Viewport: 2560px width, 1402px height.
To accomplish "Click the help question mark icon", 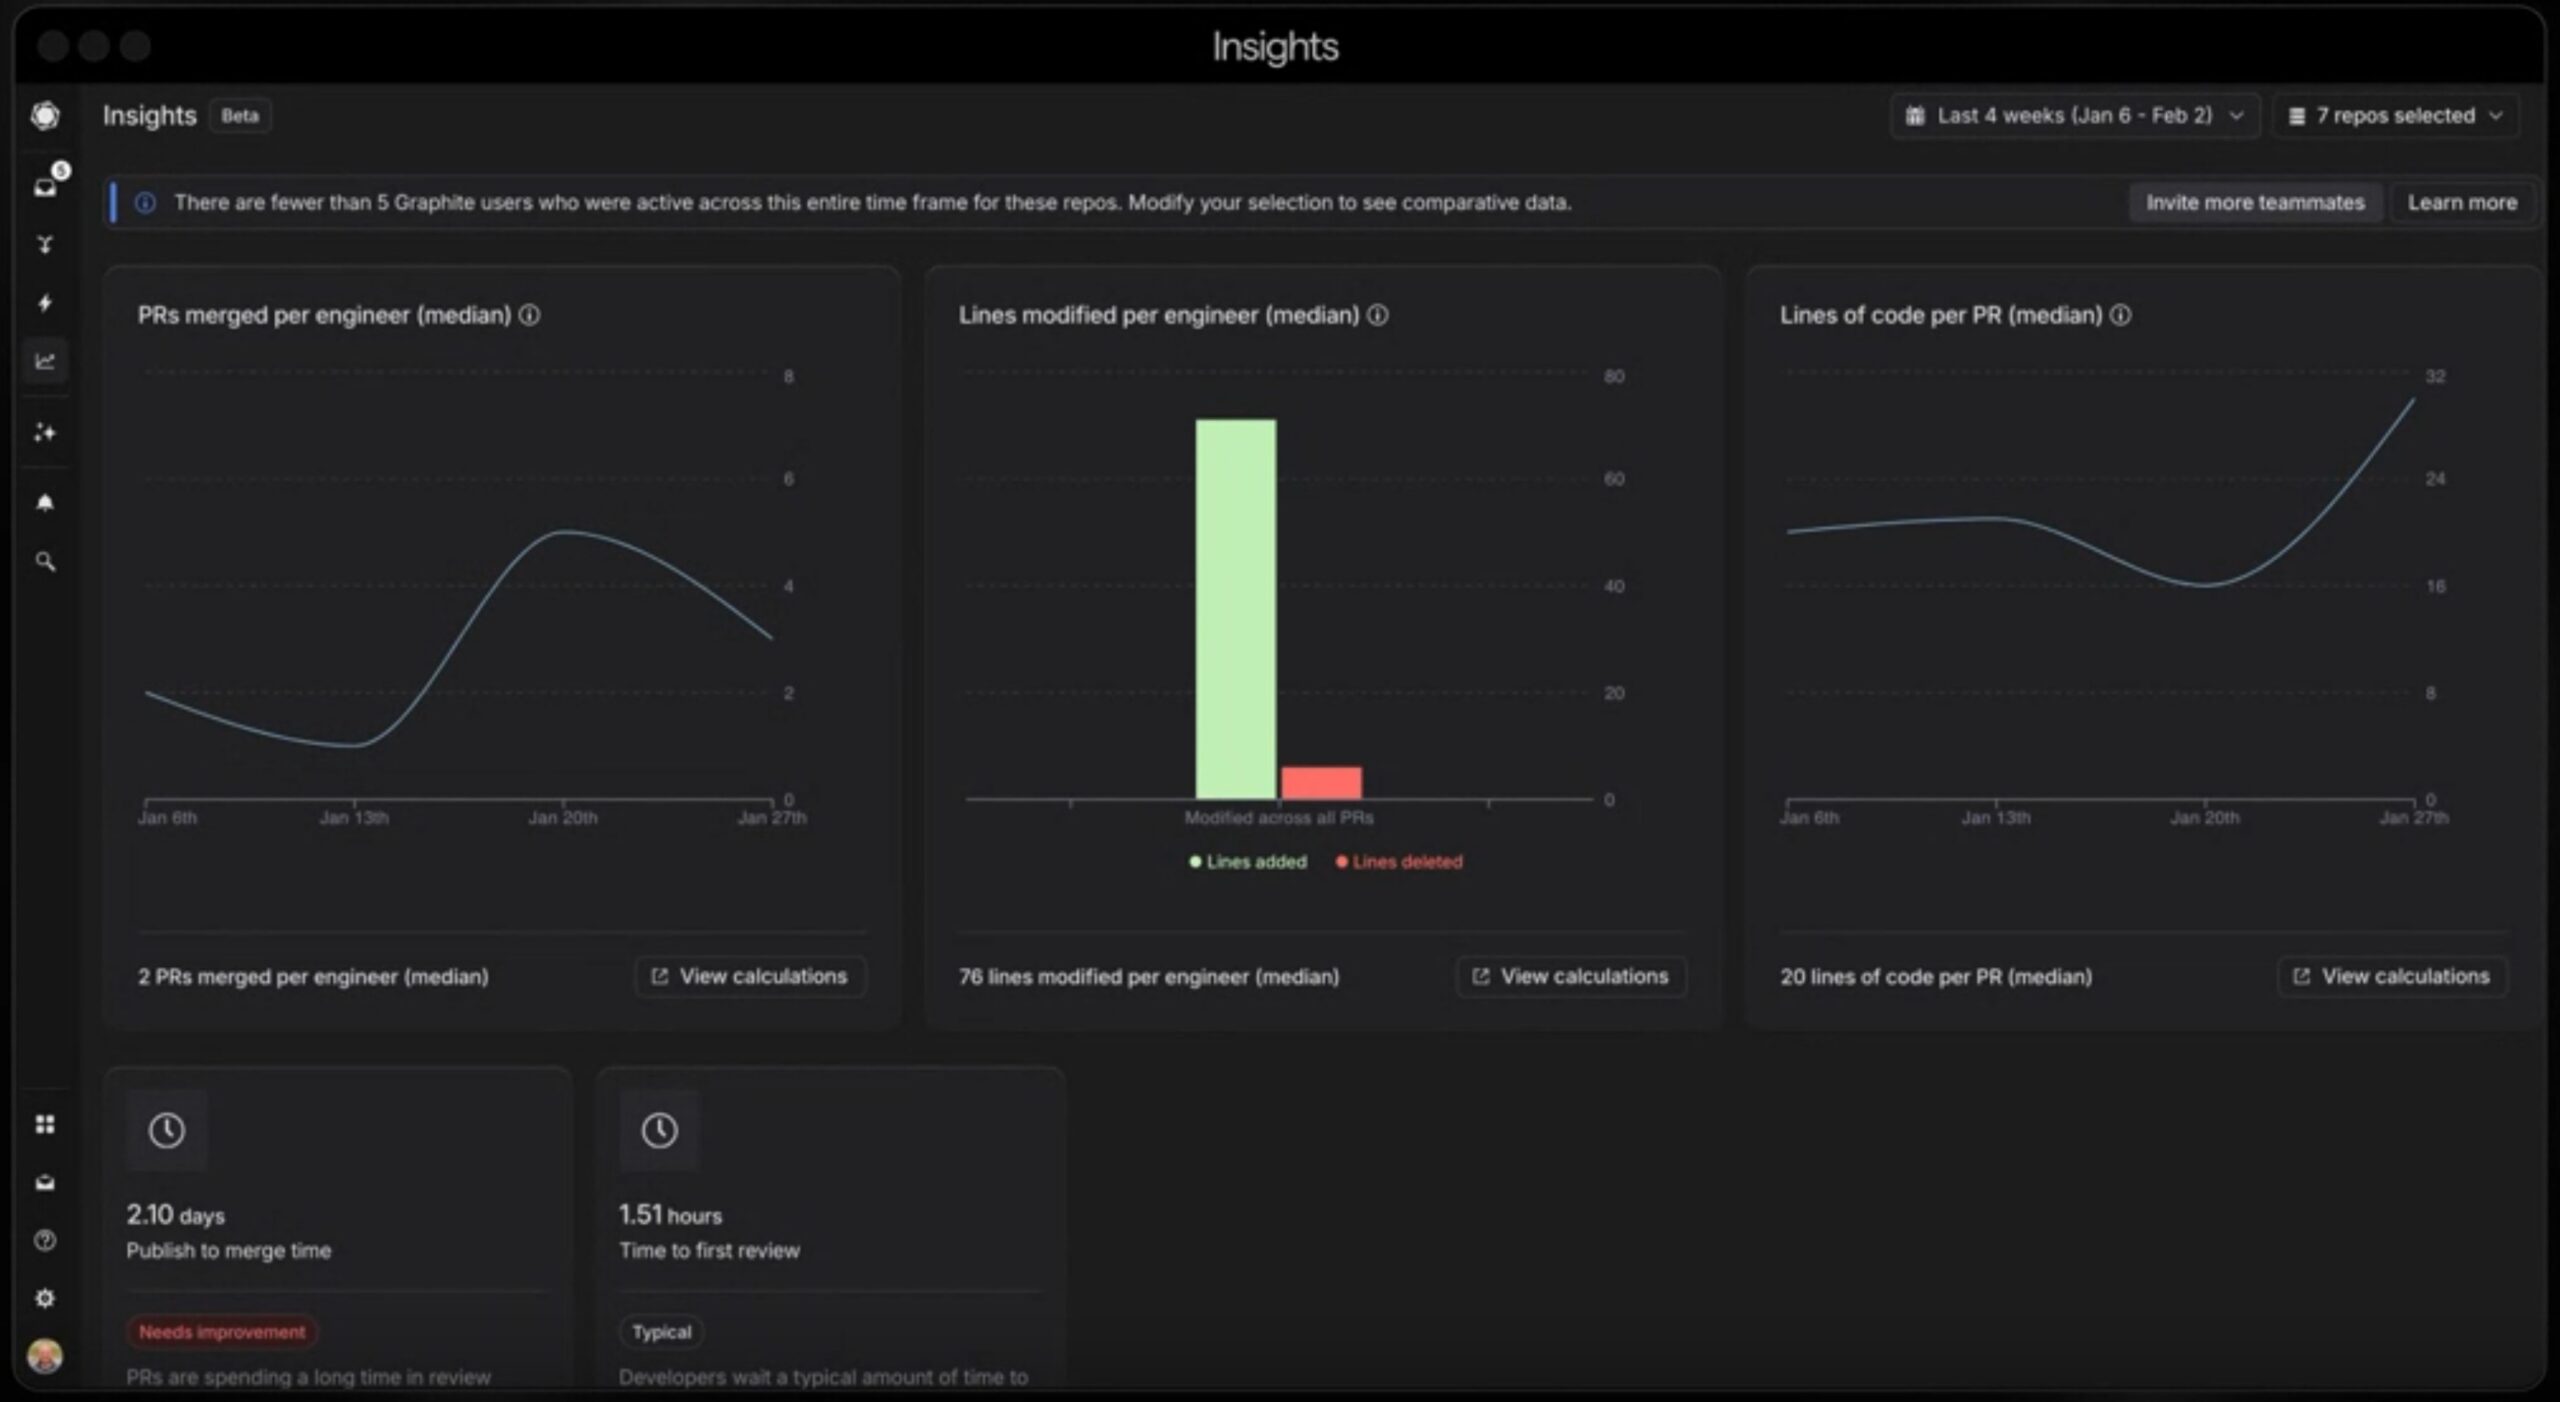I will tap(45, 1240).
